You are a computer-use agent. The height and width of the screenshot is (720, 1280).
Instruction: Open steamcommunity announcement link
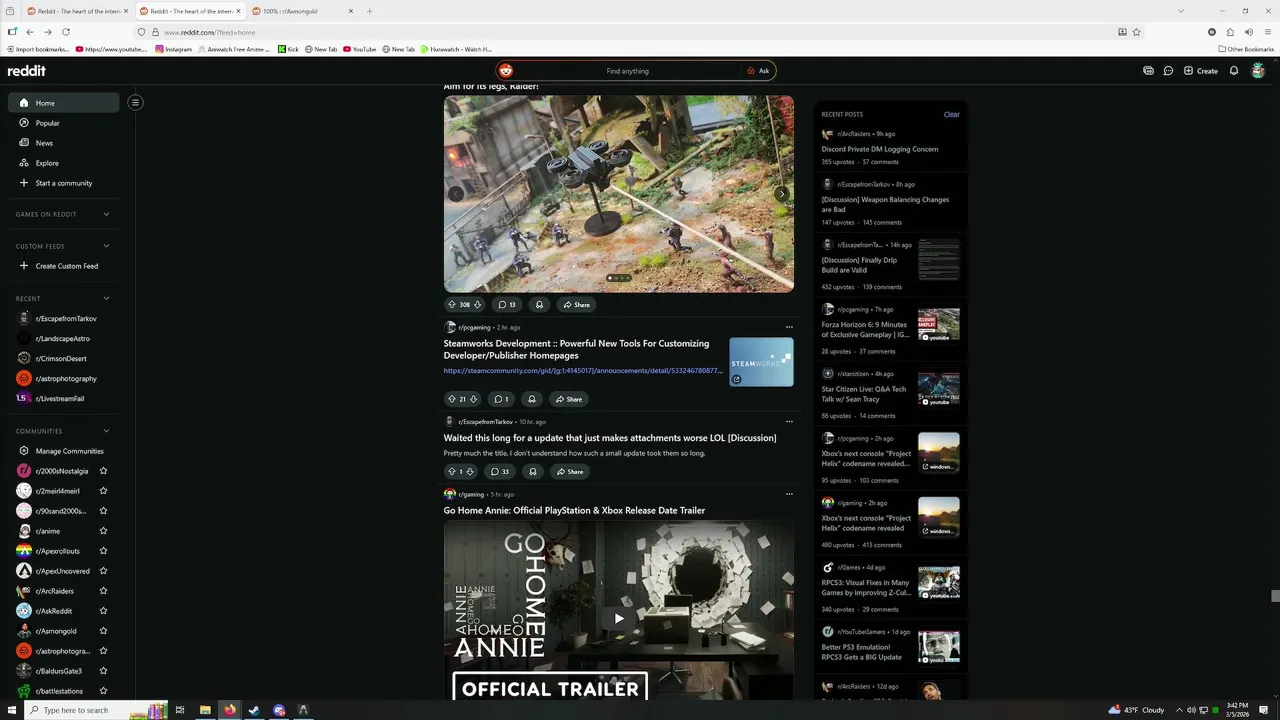[583, 371]
